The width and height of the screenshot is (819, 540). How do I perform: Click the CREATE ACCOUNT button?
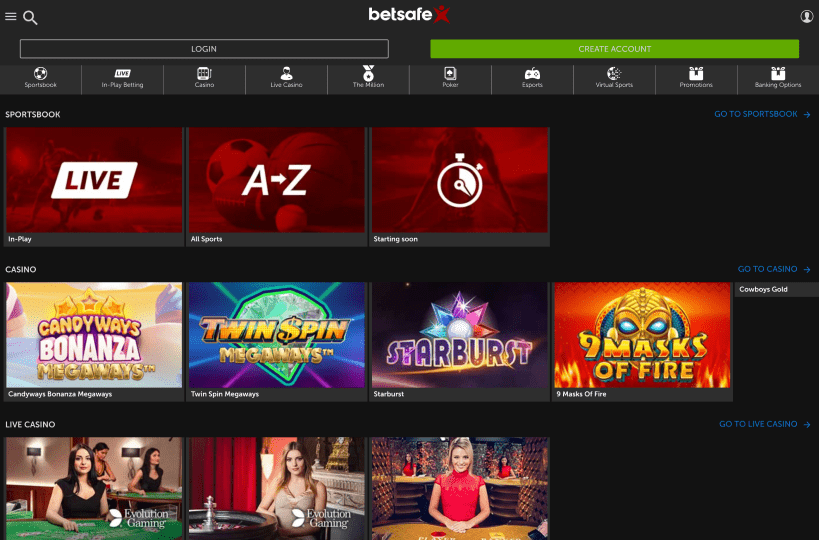(x=614, y=49)
